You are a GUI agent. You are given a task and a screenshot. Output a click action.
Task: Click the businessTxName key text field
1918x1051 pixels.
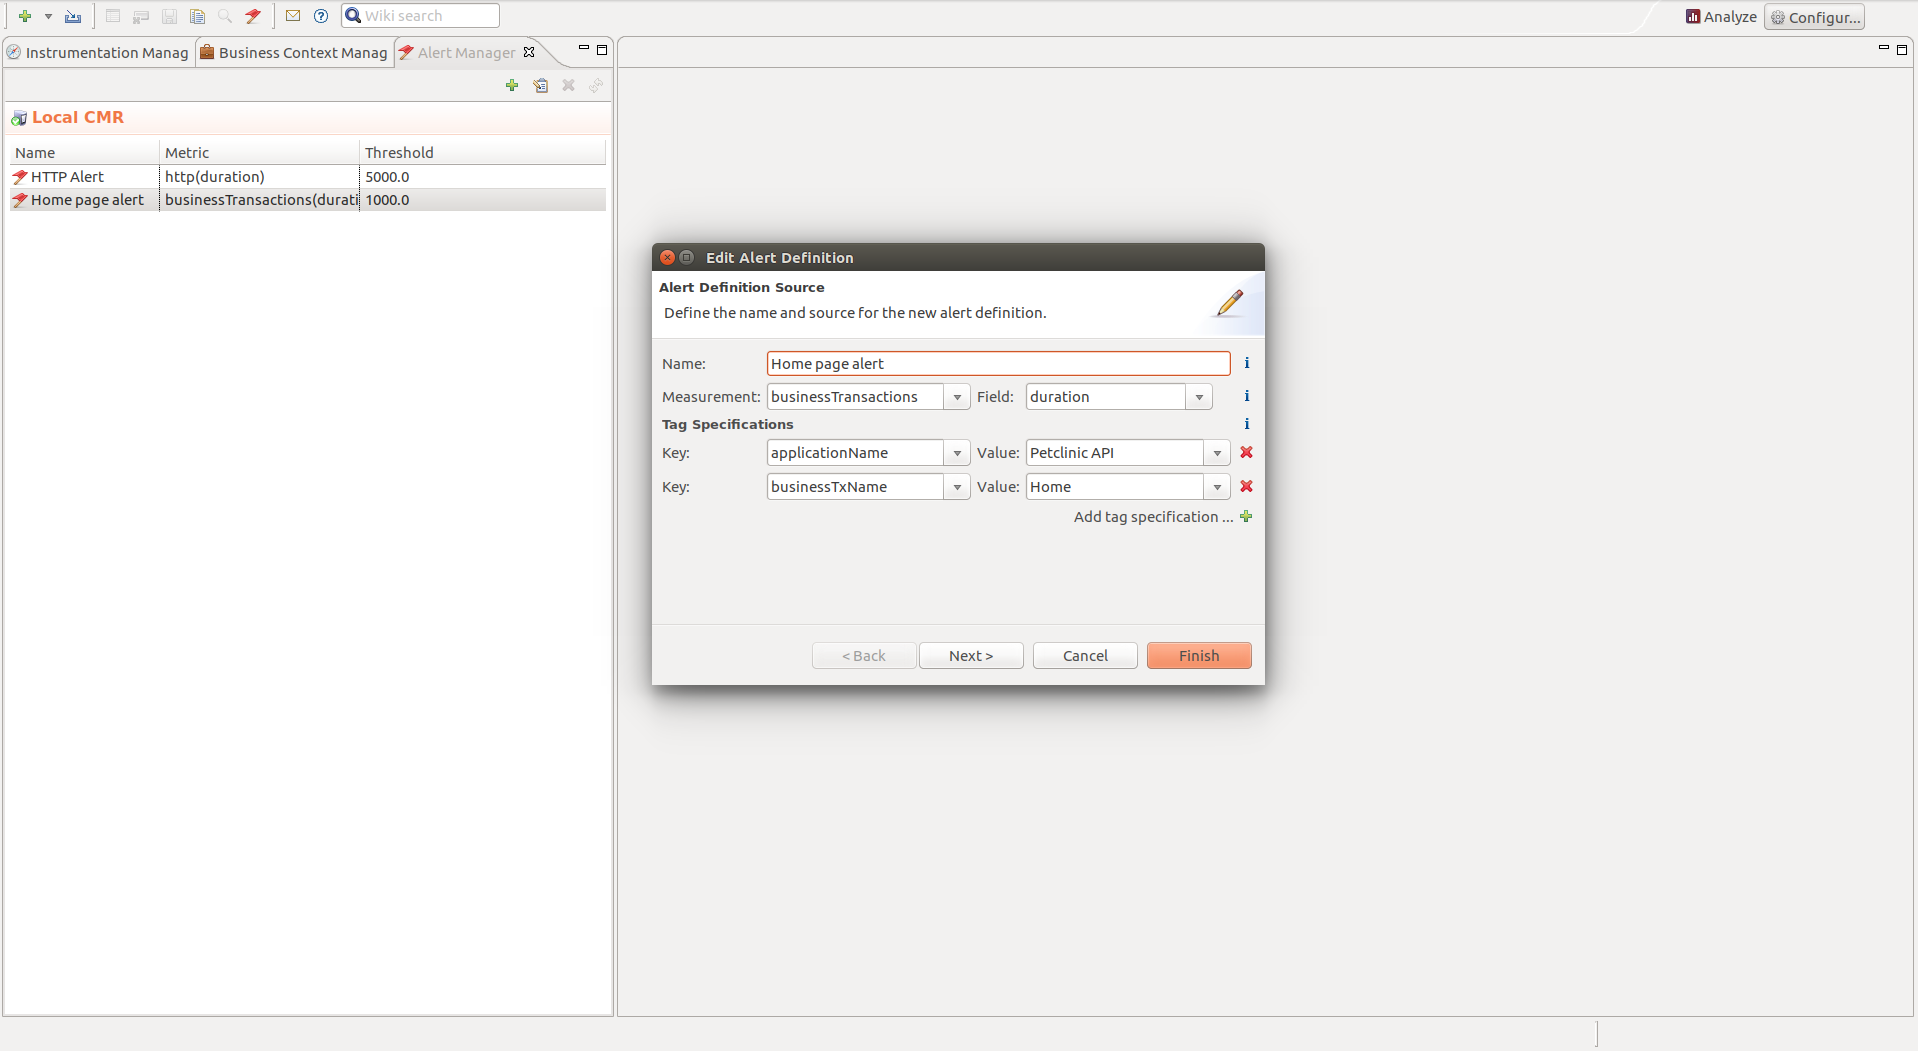855,487
